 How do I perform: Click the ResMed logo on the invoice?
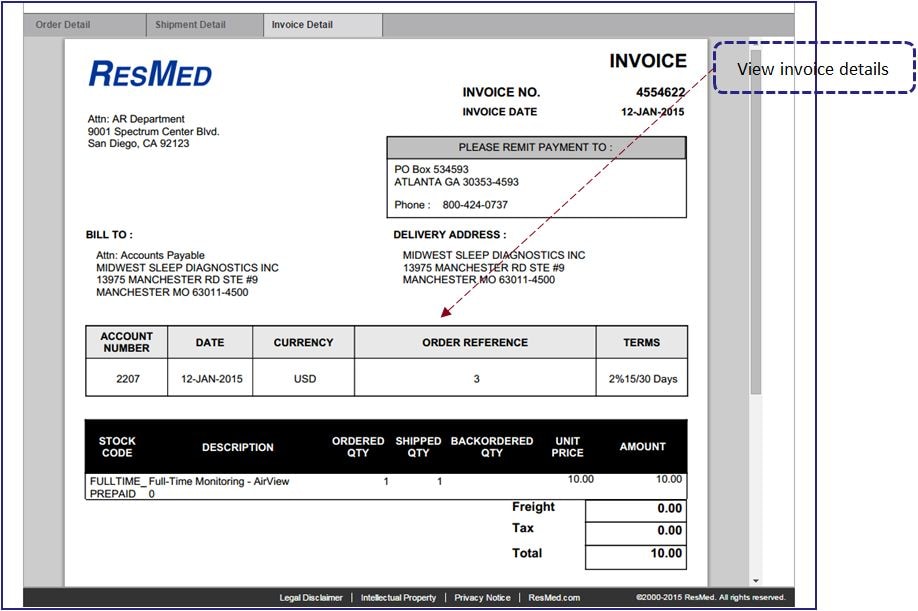(x=150, y=73)
